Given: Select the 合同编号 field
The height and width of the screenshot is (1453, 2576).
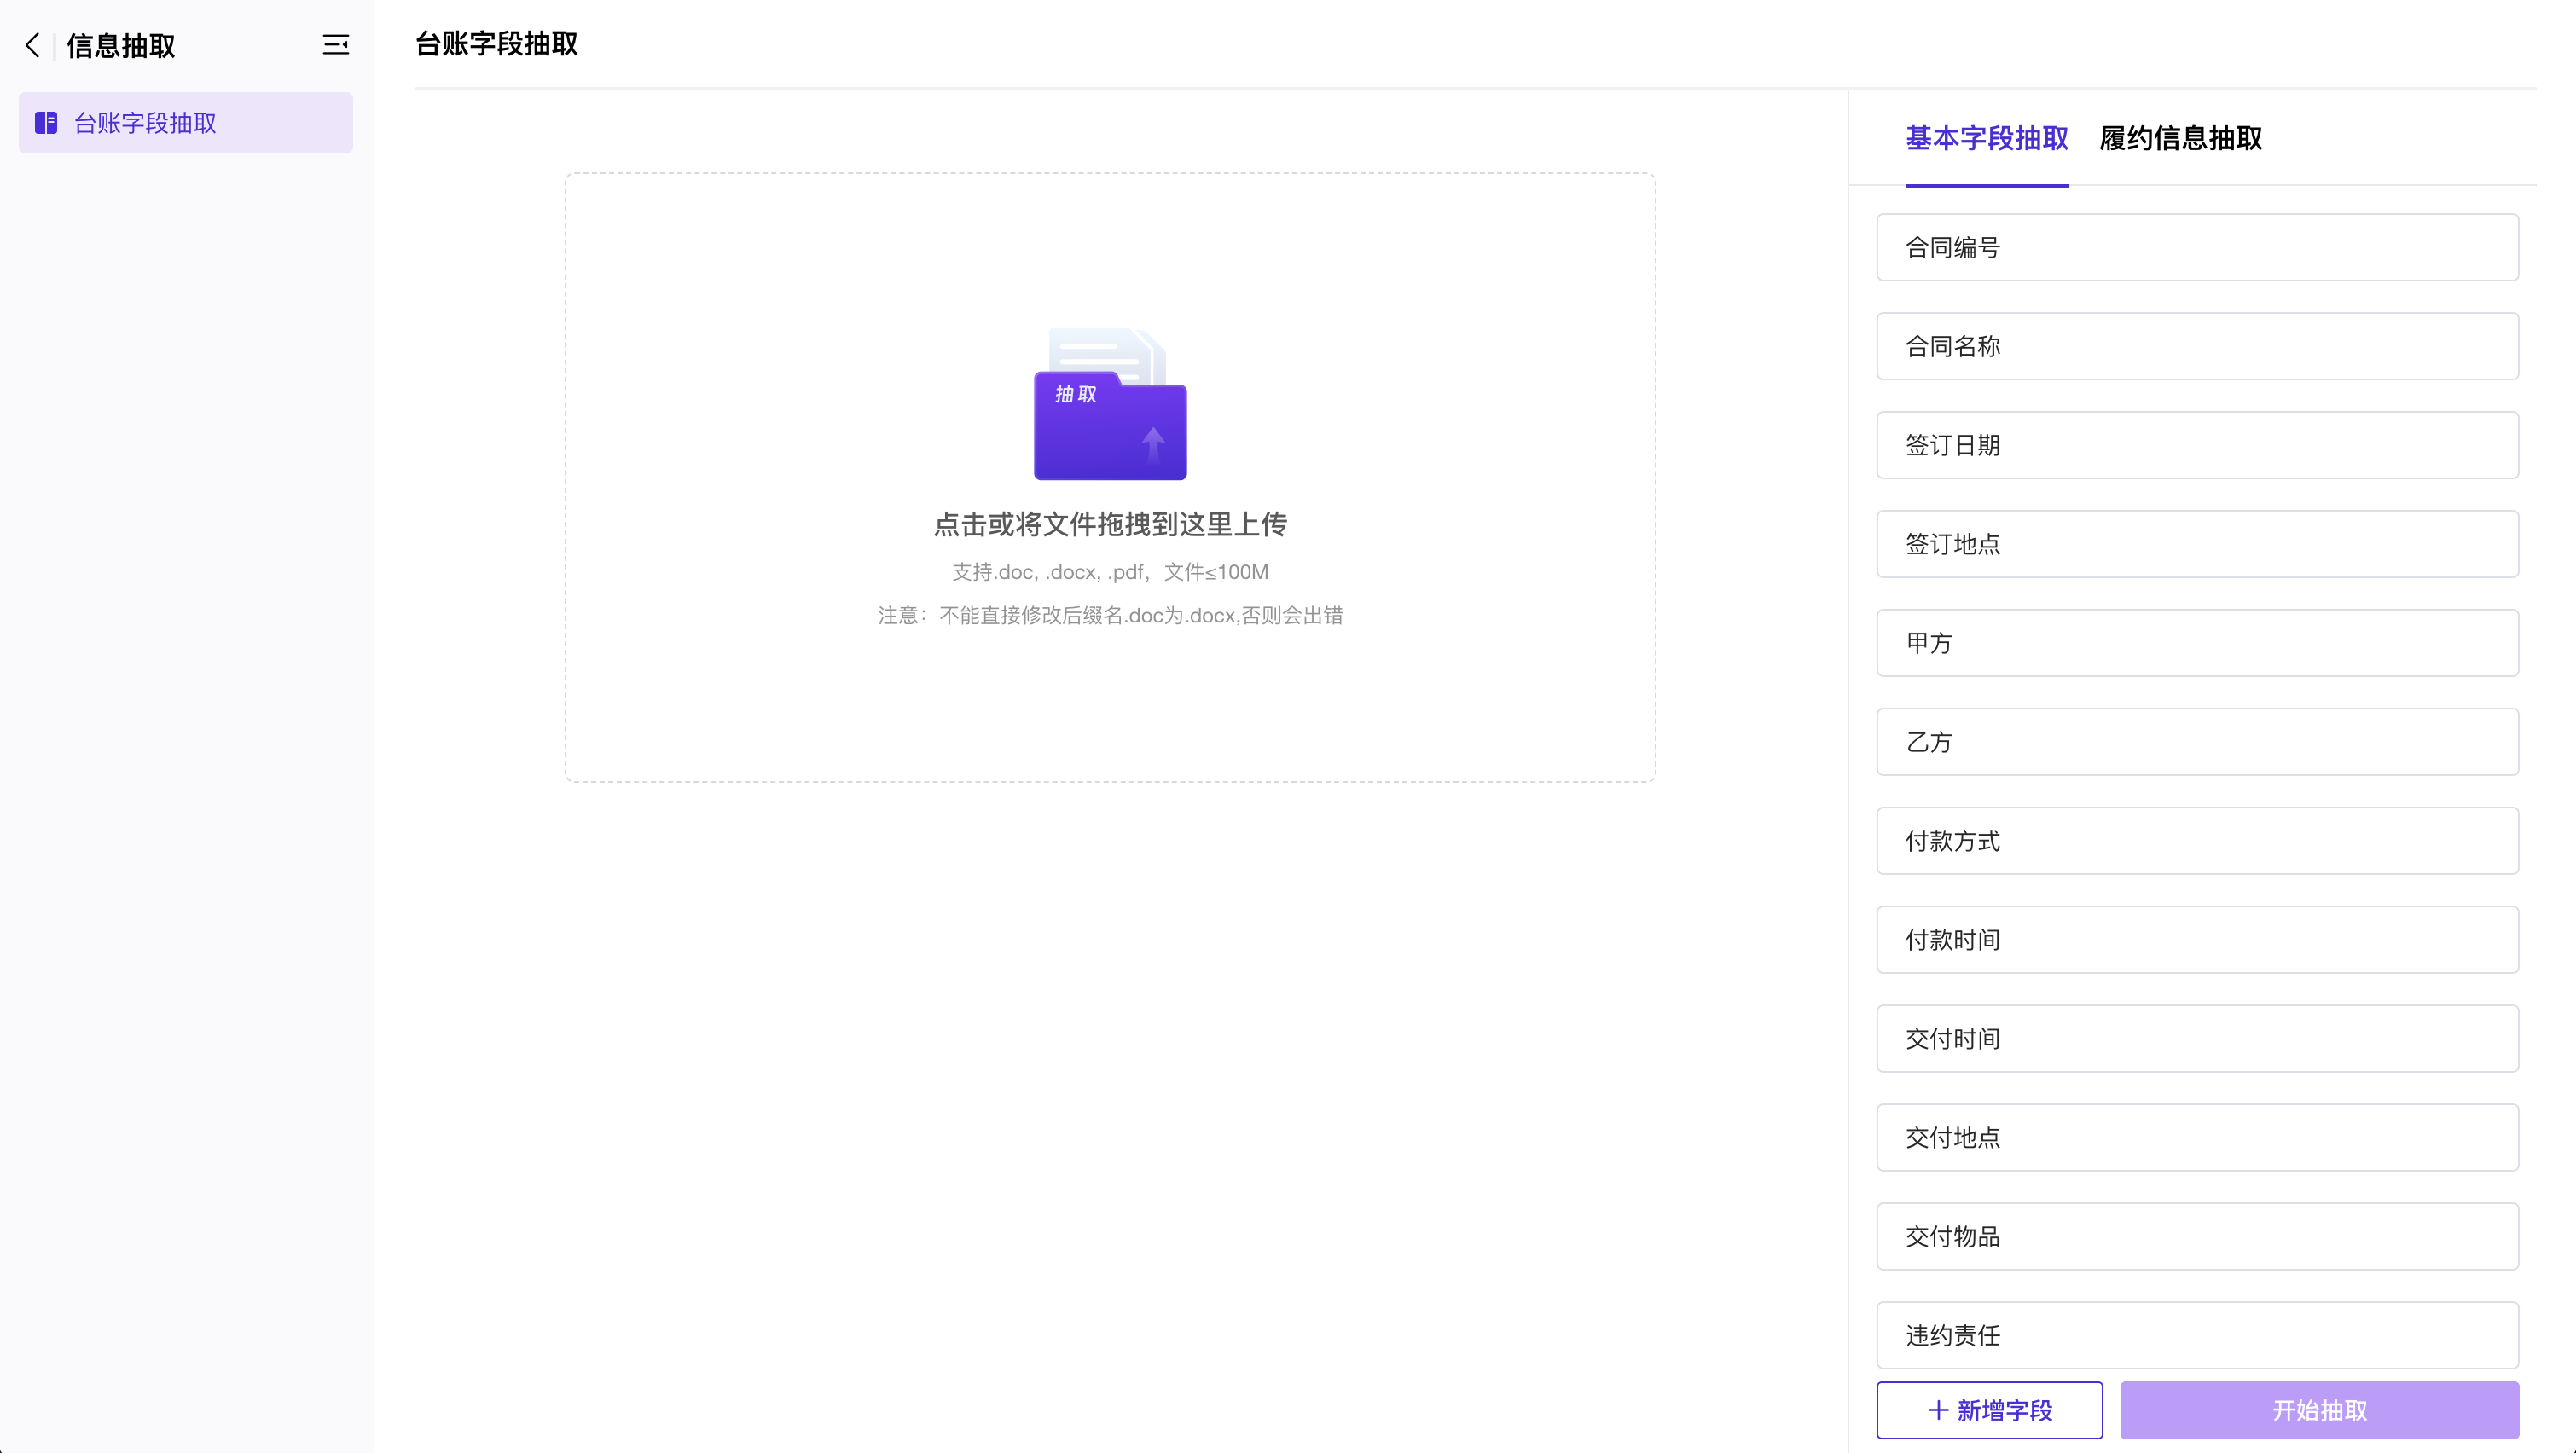Looking at the screenshot, I should tap(2197, 247).
